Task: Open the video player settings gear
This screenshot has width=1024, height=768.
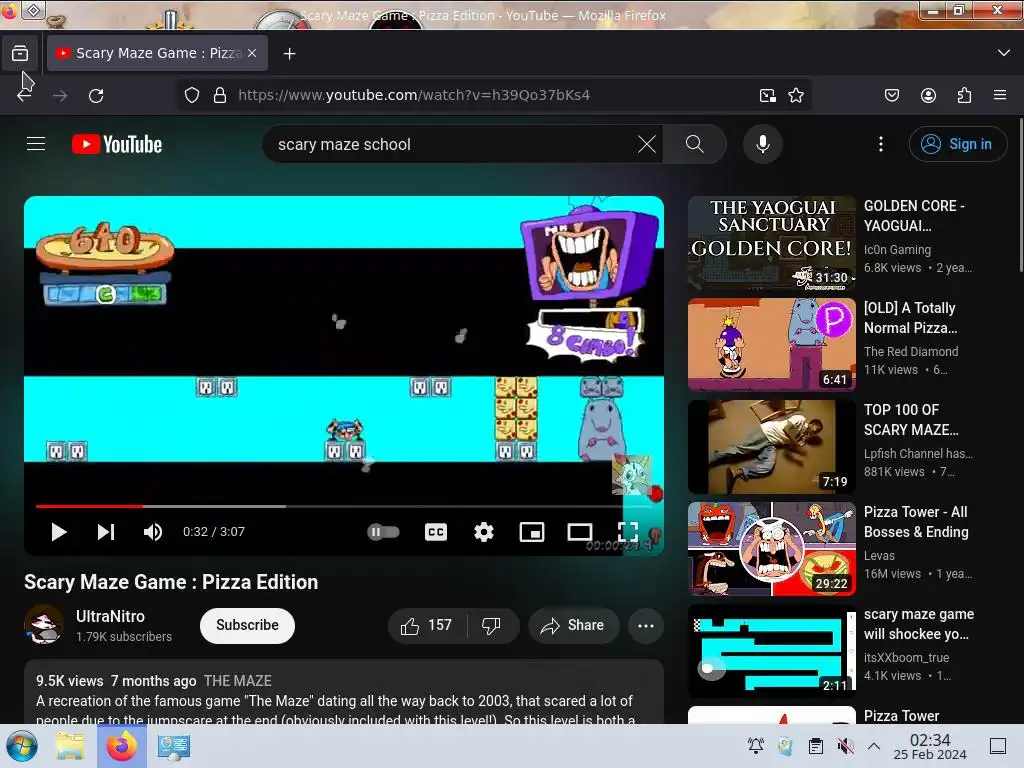Action: (483, 532)
